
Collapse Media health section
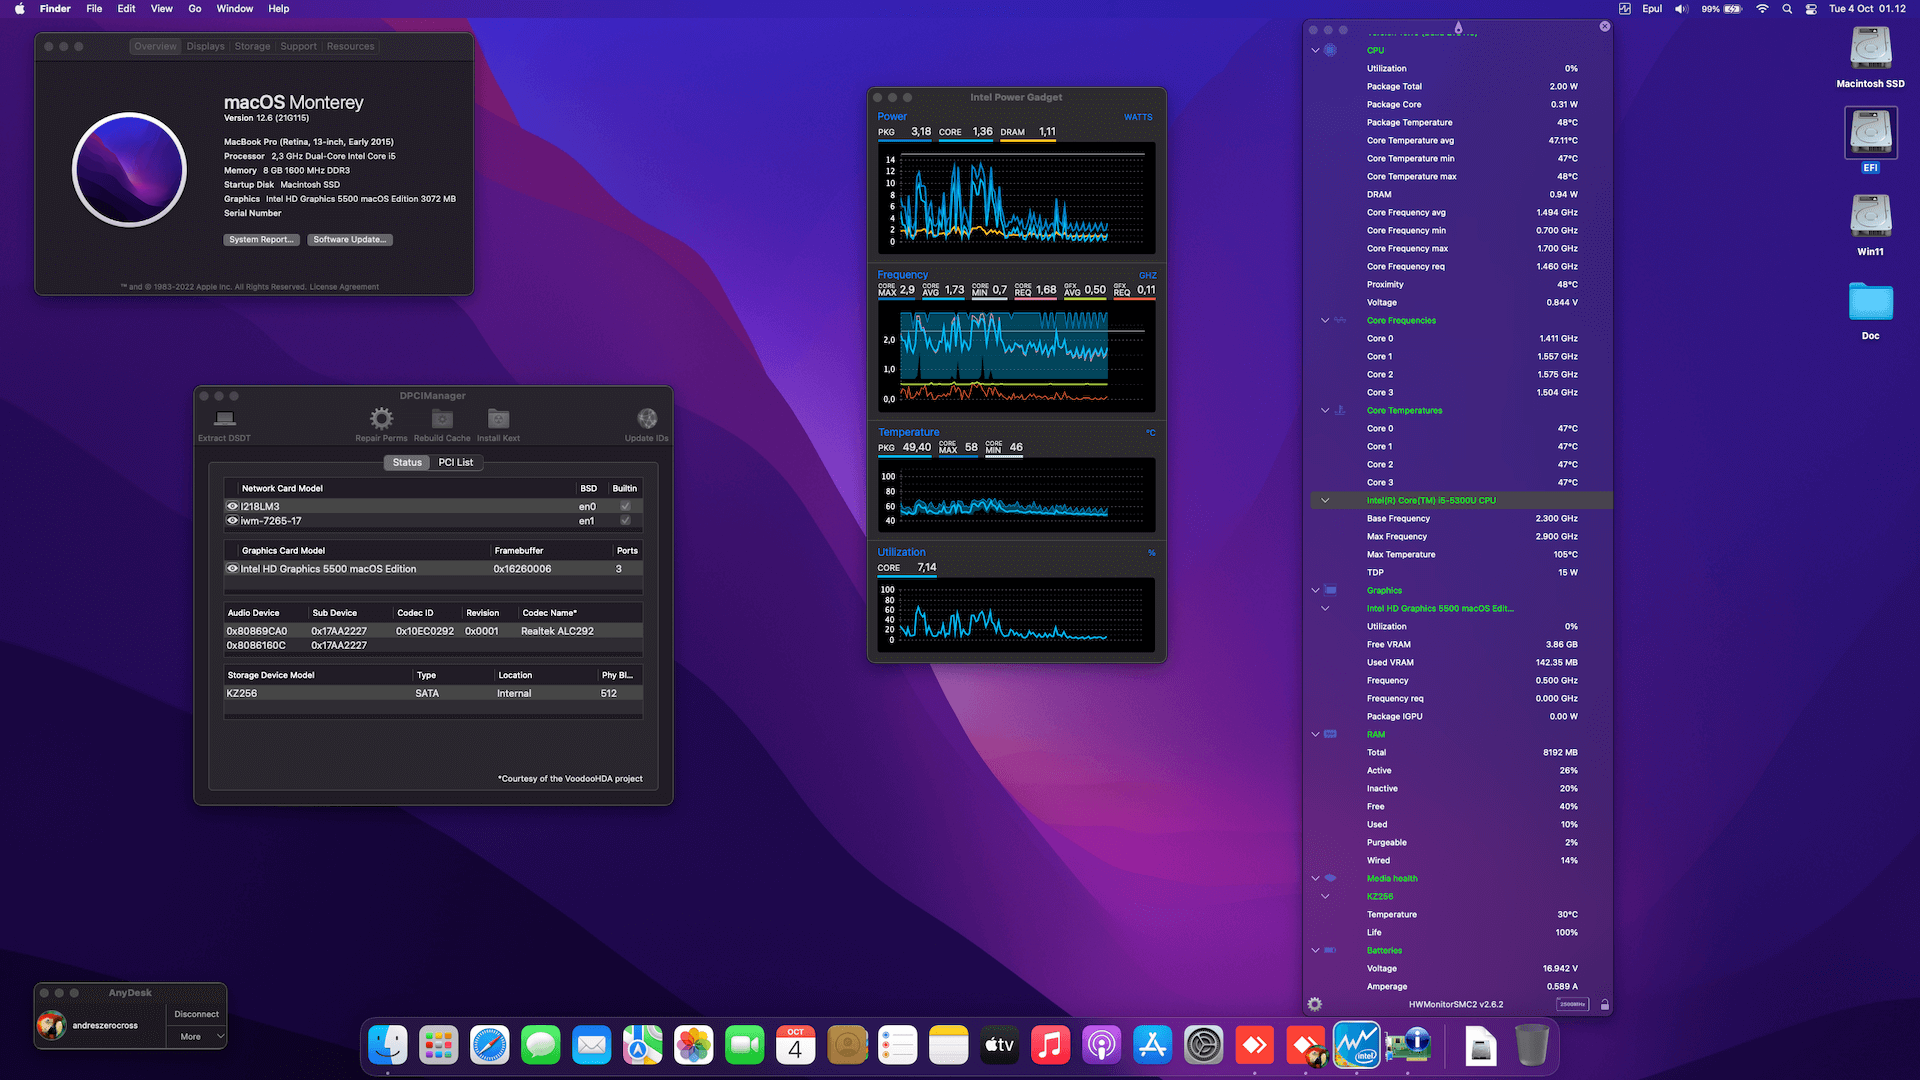coord(1315,878)
